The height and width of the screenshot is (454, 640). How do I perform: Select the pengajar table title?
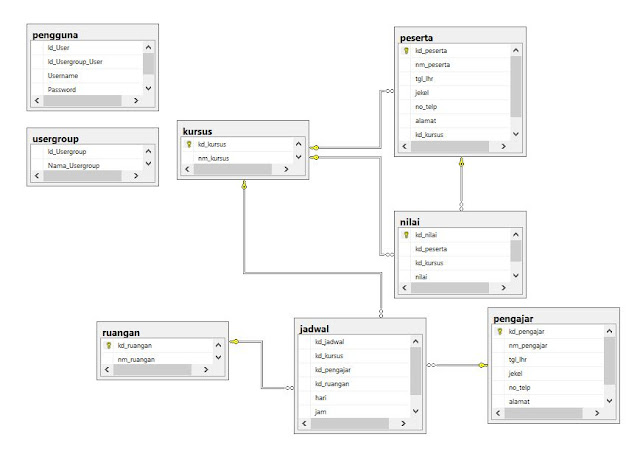click(513, 319)
